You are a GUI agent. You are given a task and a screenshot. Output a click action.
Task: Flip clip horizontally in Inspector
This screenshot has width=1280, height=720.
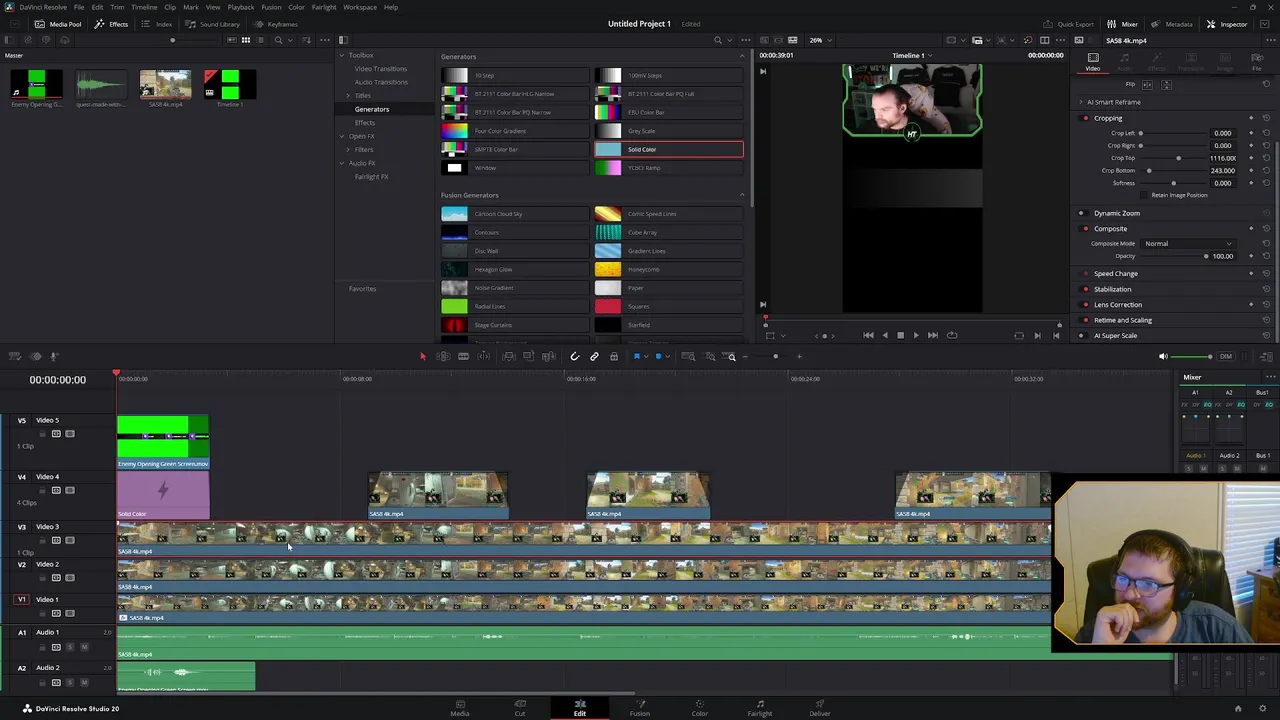[1147, 85]
